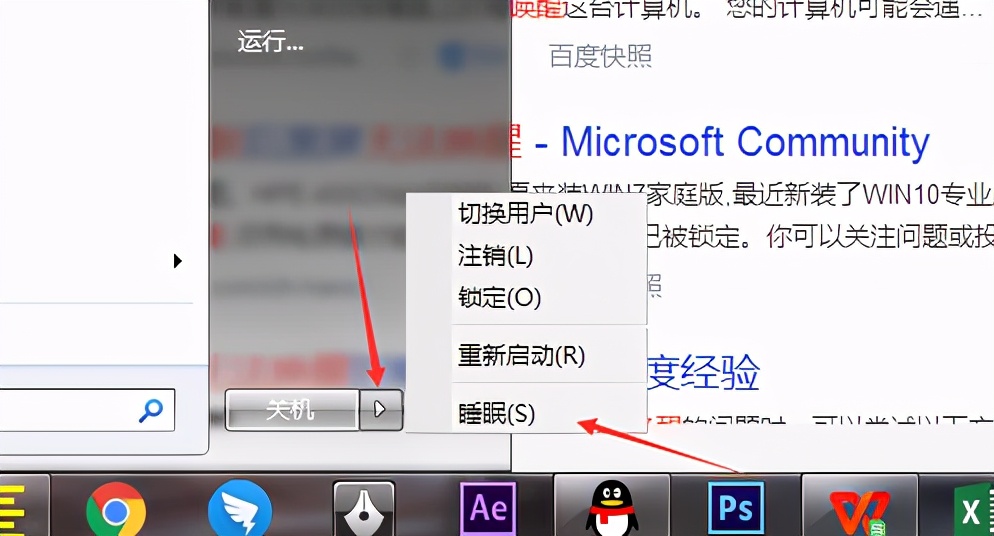Click the search magnifier icon

(x=151, y=411)
